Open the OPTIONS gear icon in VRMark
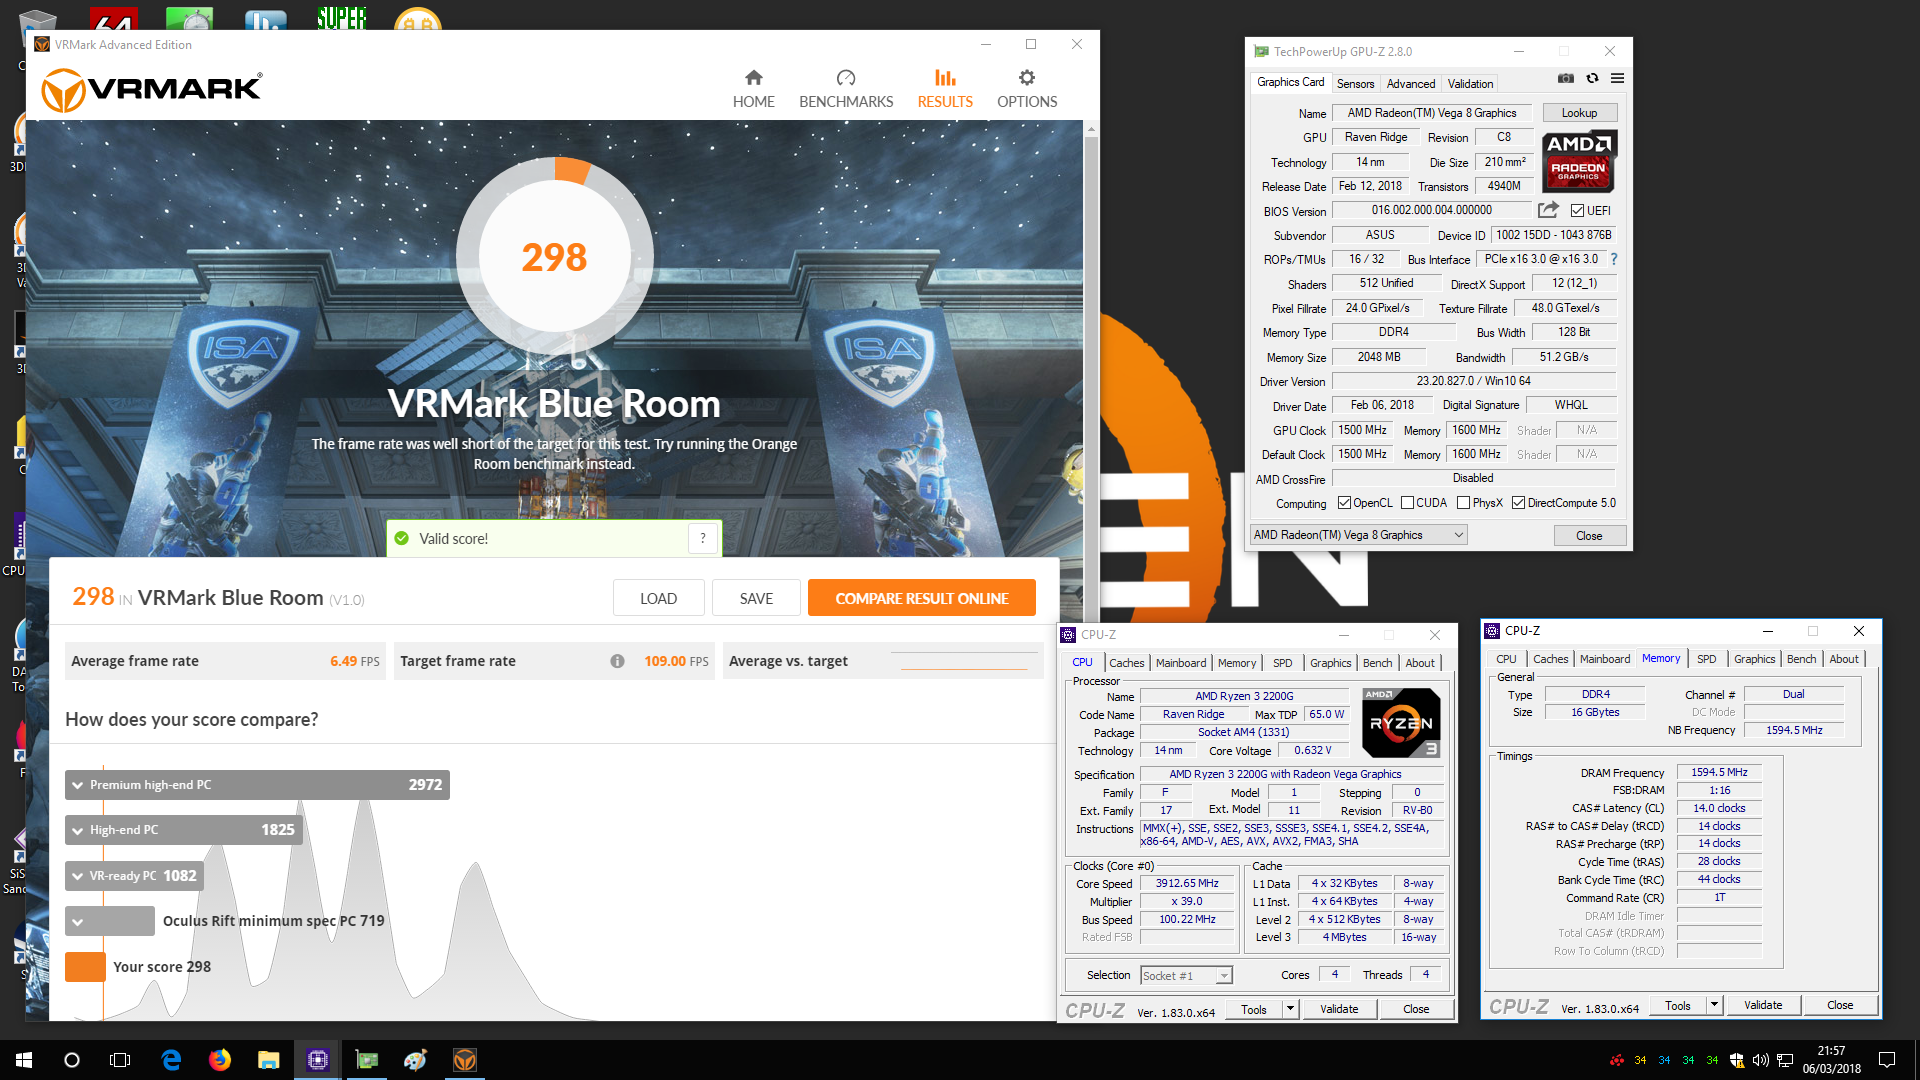 (1027, 78)
